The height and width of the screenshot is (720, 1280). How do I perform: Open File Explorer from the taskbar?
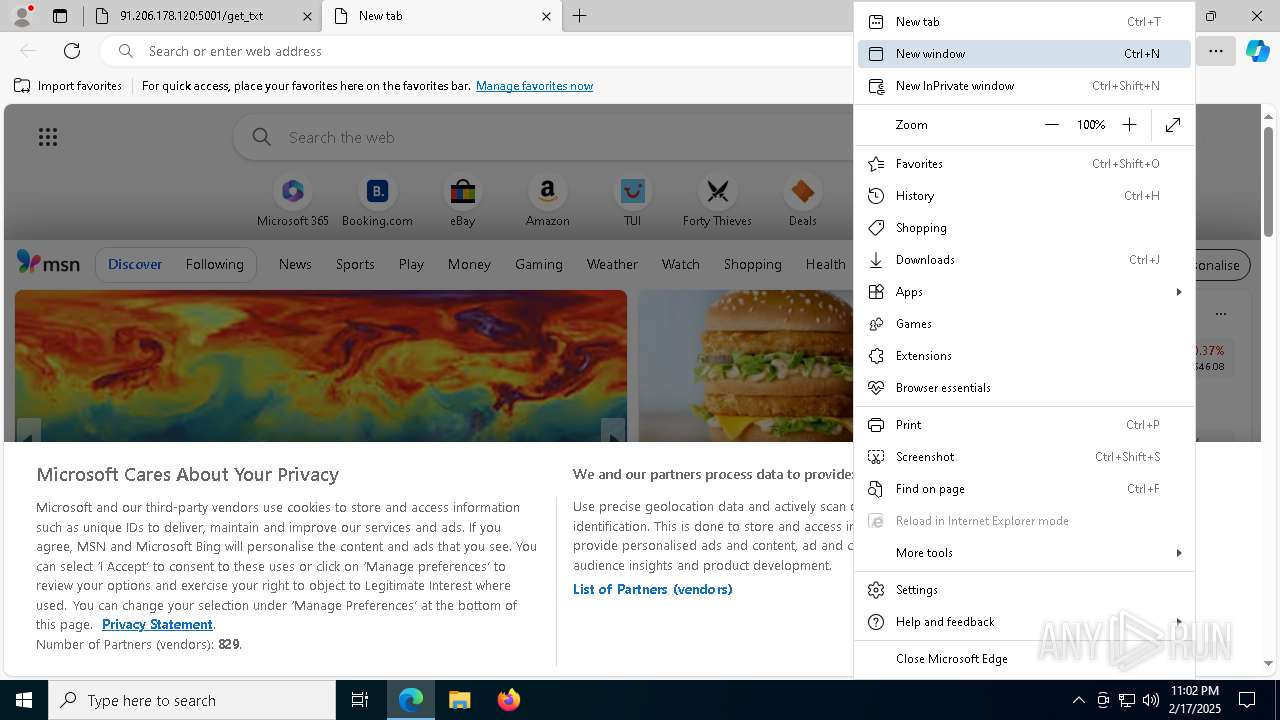[x=459, y=700]
